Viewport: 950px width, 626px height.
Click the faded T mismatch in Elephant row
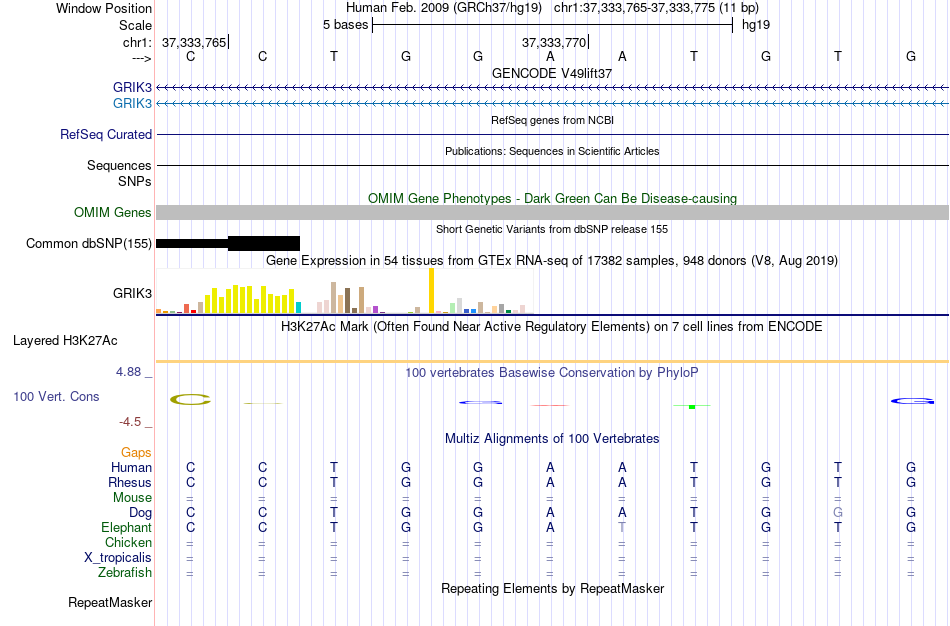coord(622,527)
